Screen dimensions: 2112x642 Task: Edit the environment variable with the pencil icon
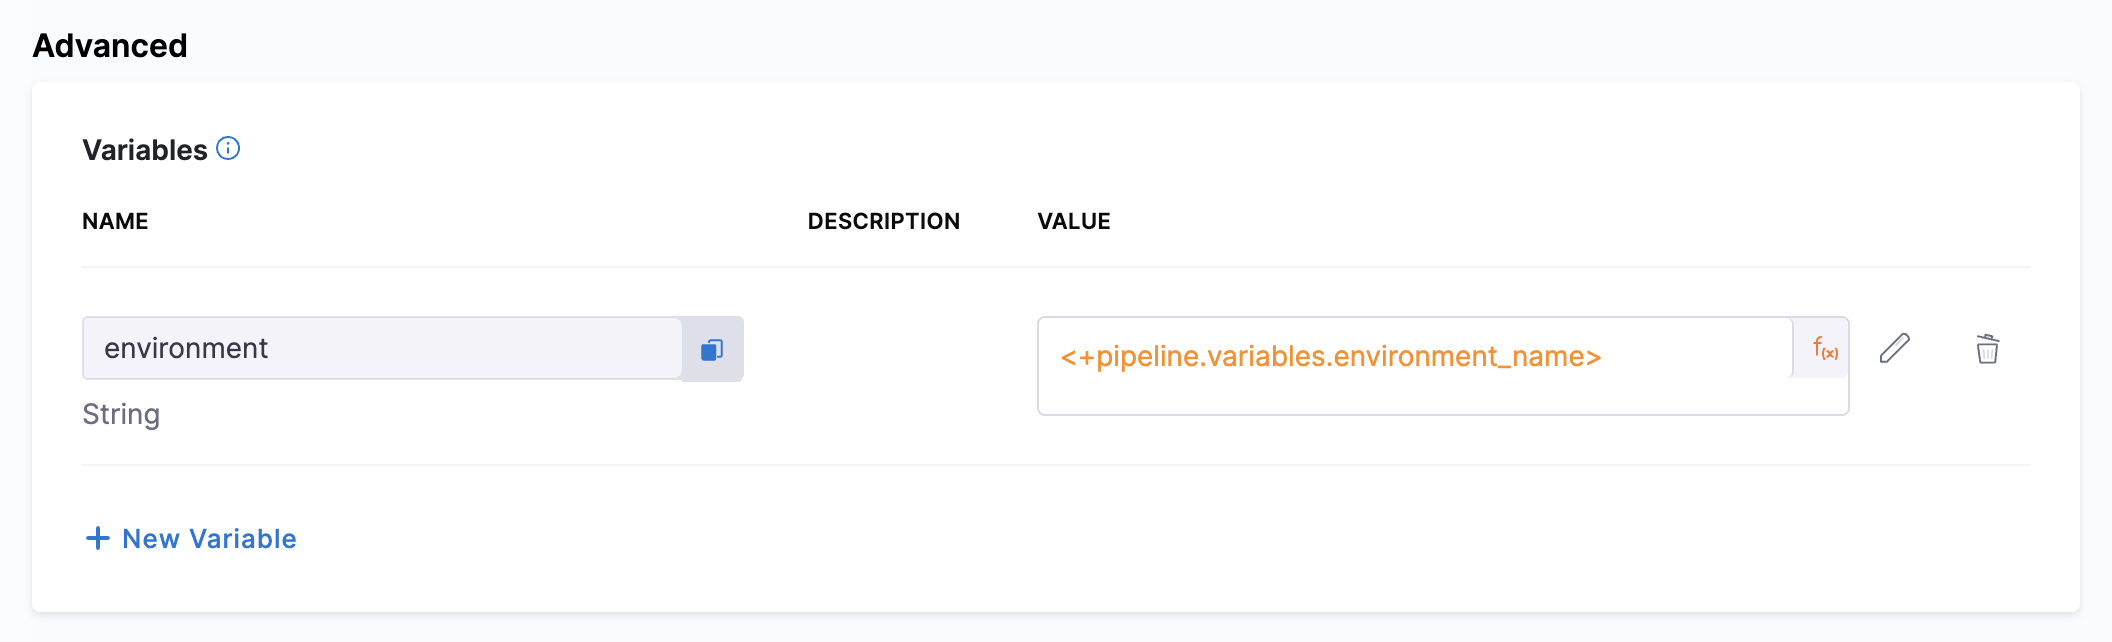point(1894,349)
